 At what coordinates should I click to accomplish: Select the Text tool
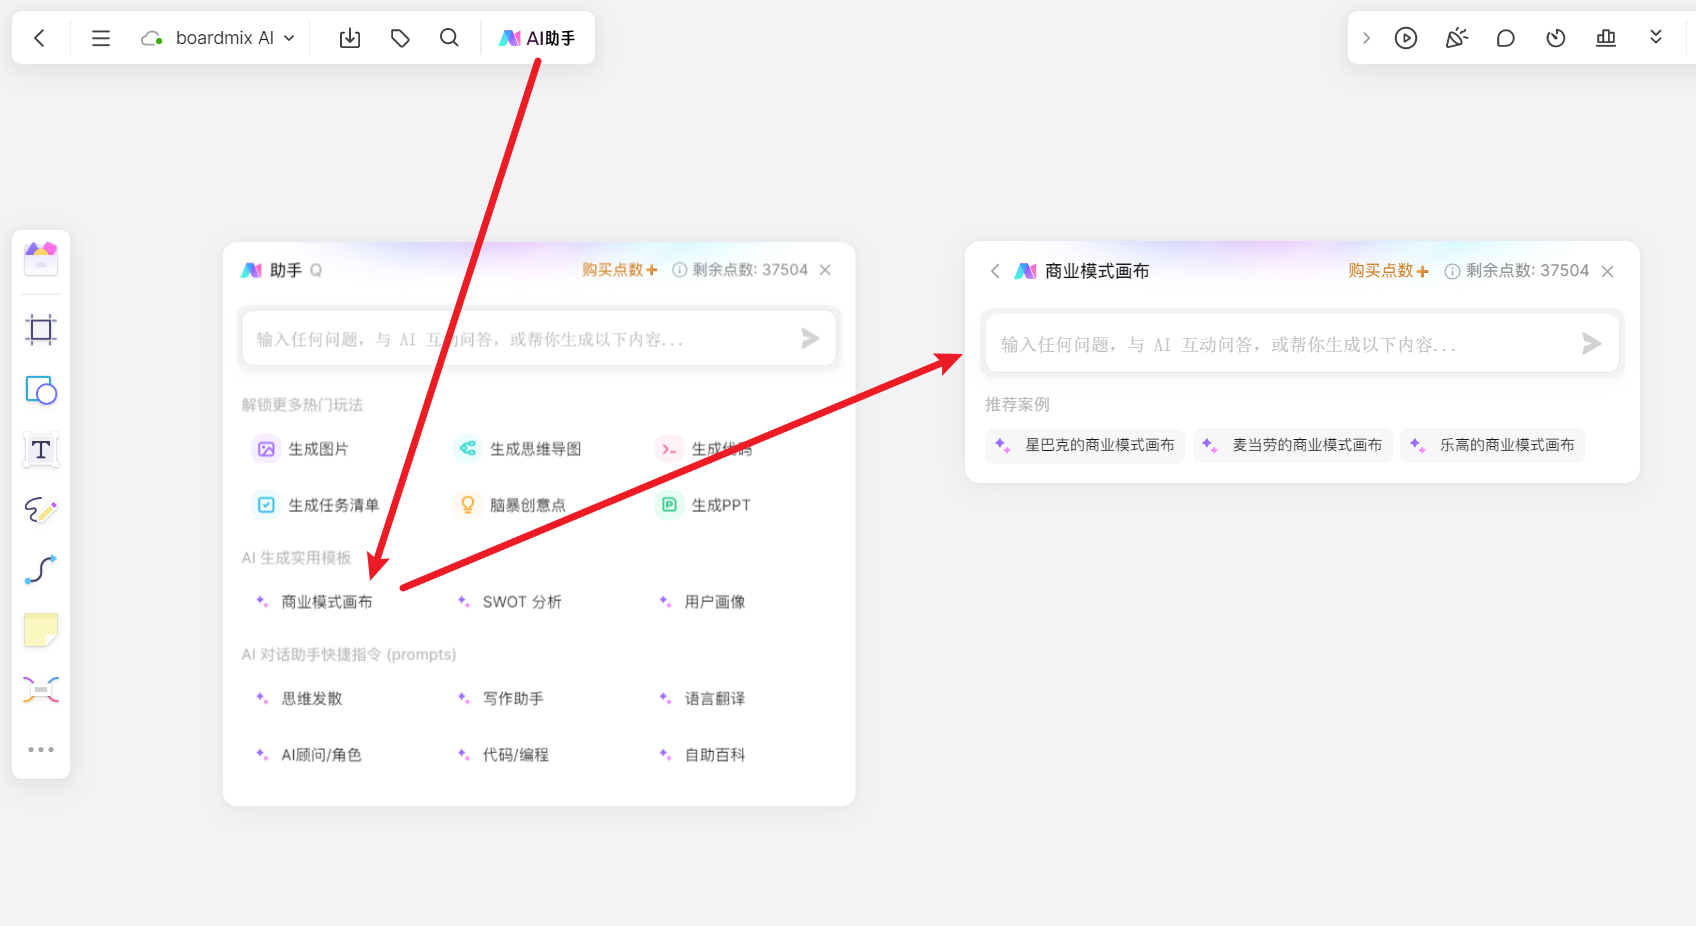[x=40, y=451]
